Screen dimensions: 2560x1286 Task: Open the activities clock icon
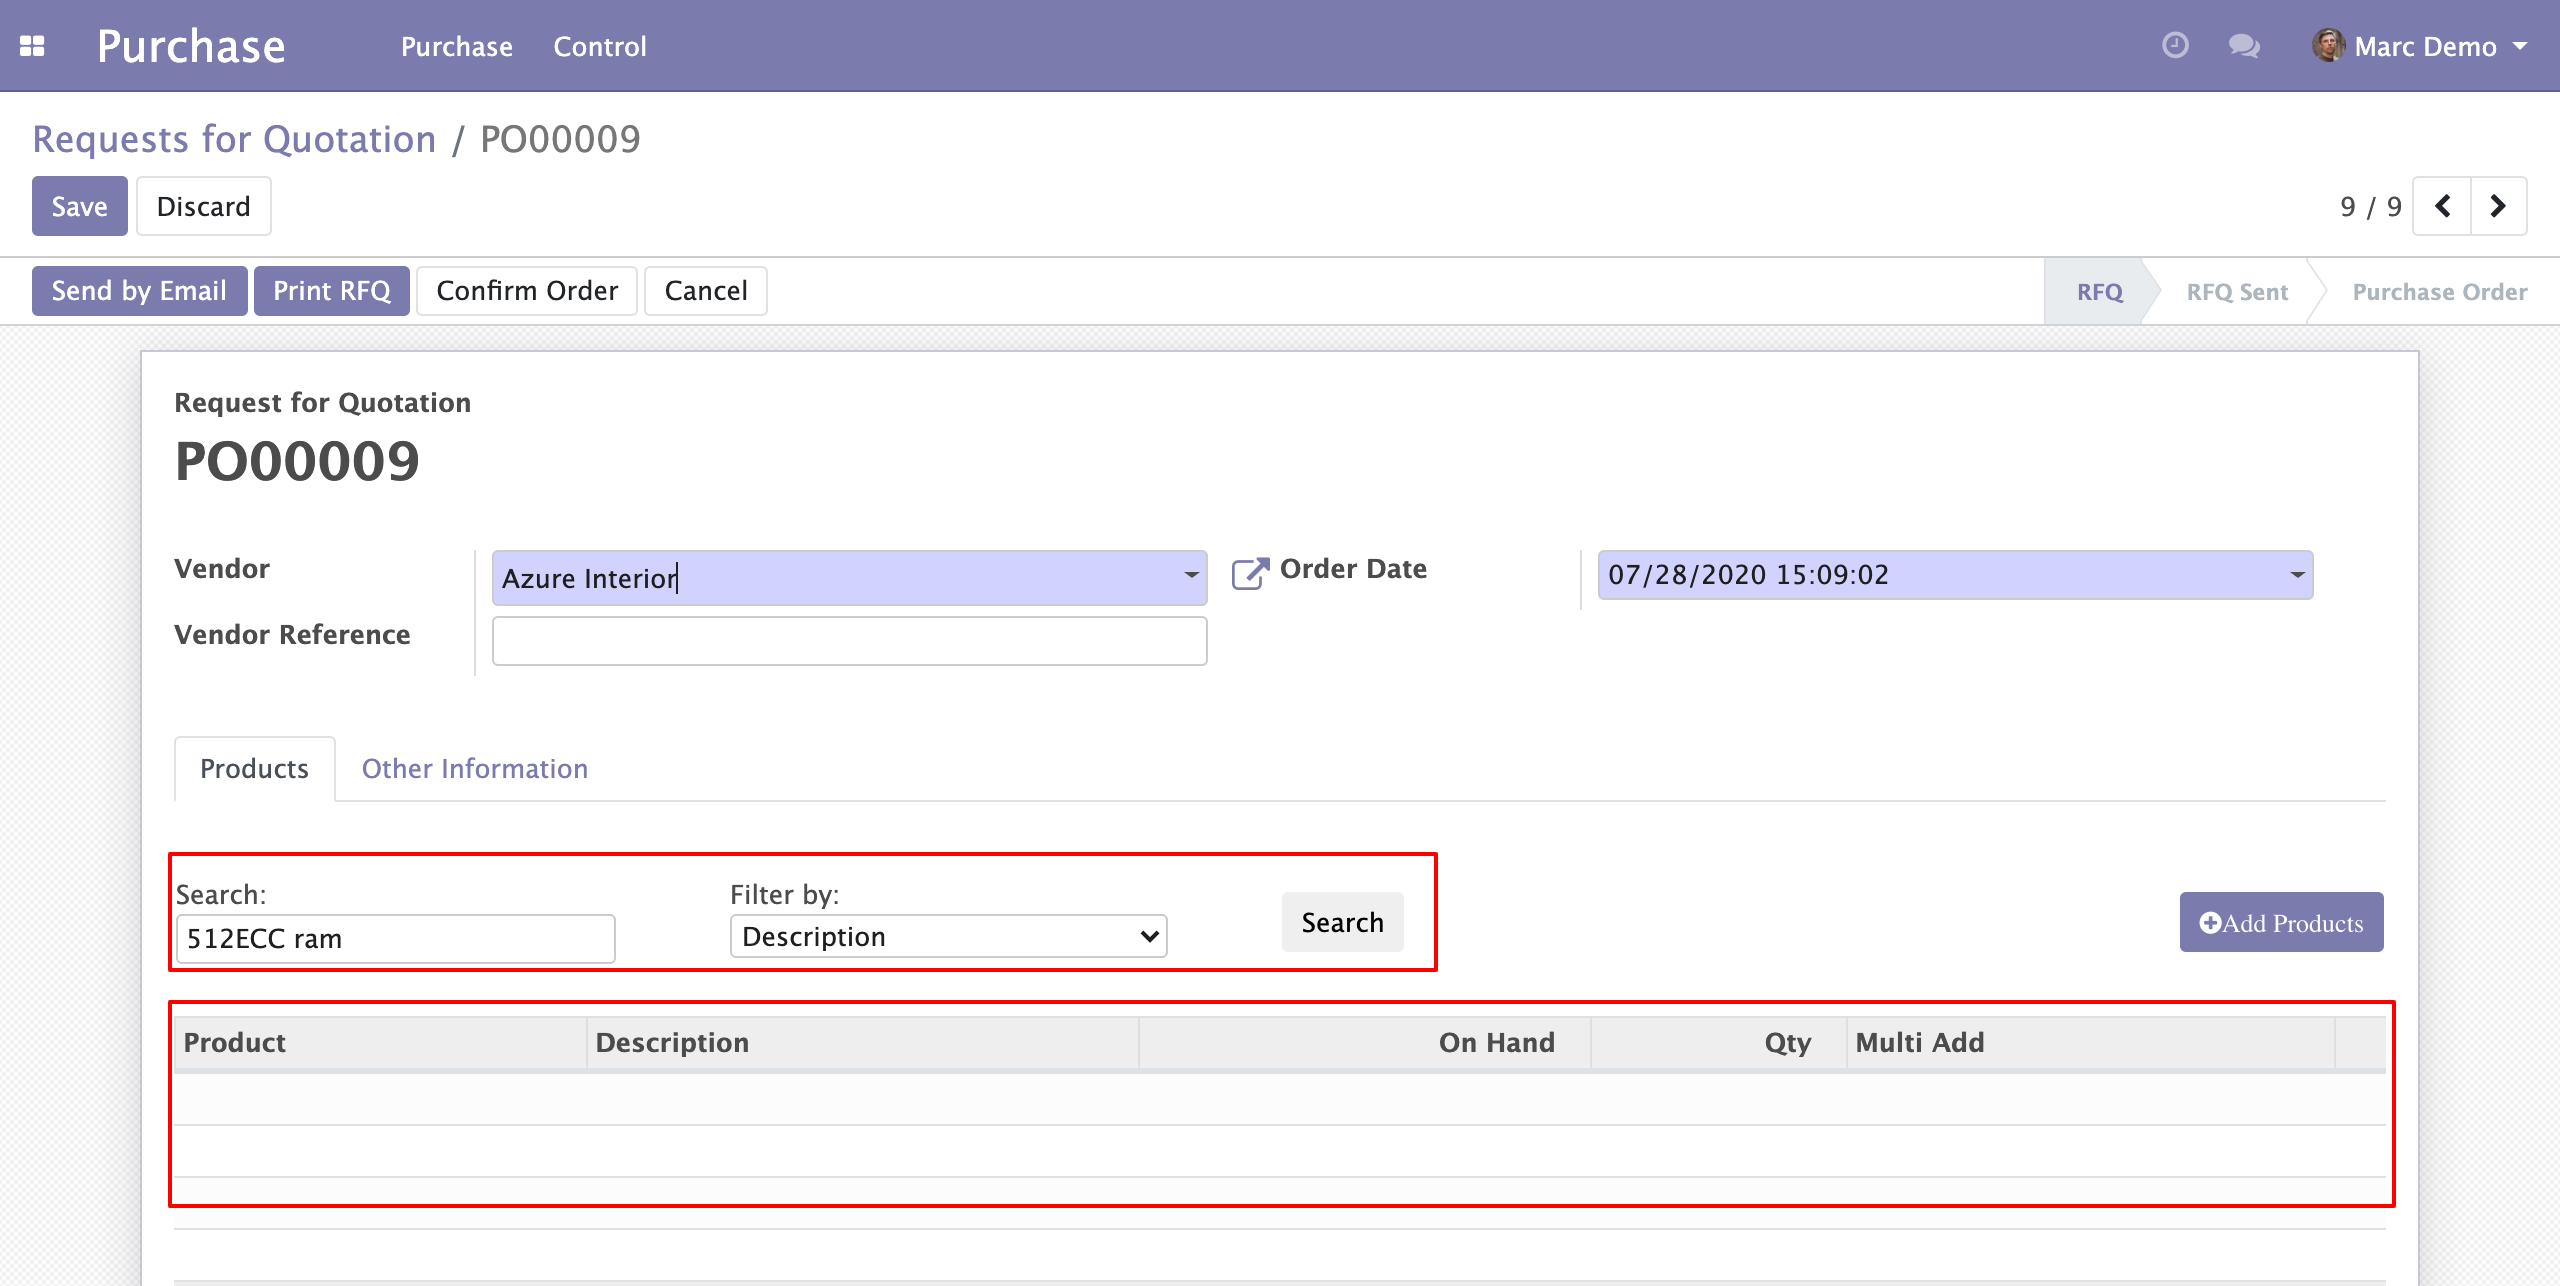tap(2175, 46)
